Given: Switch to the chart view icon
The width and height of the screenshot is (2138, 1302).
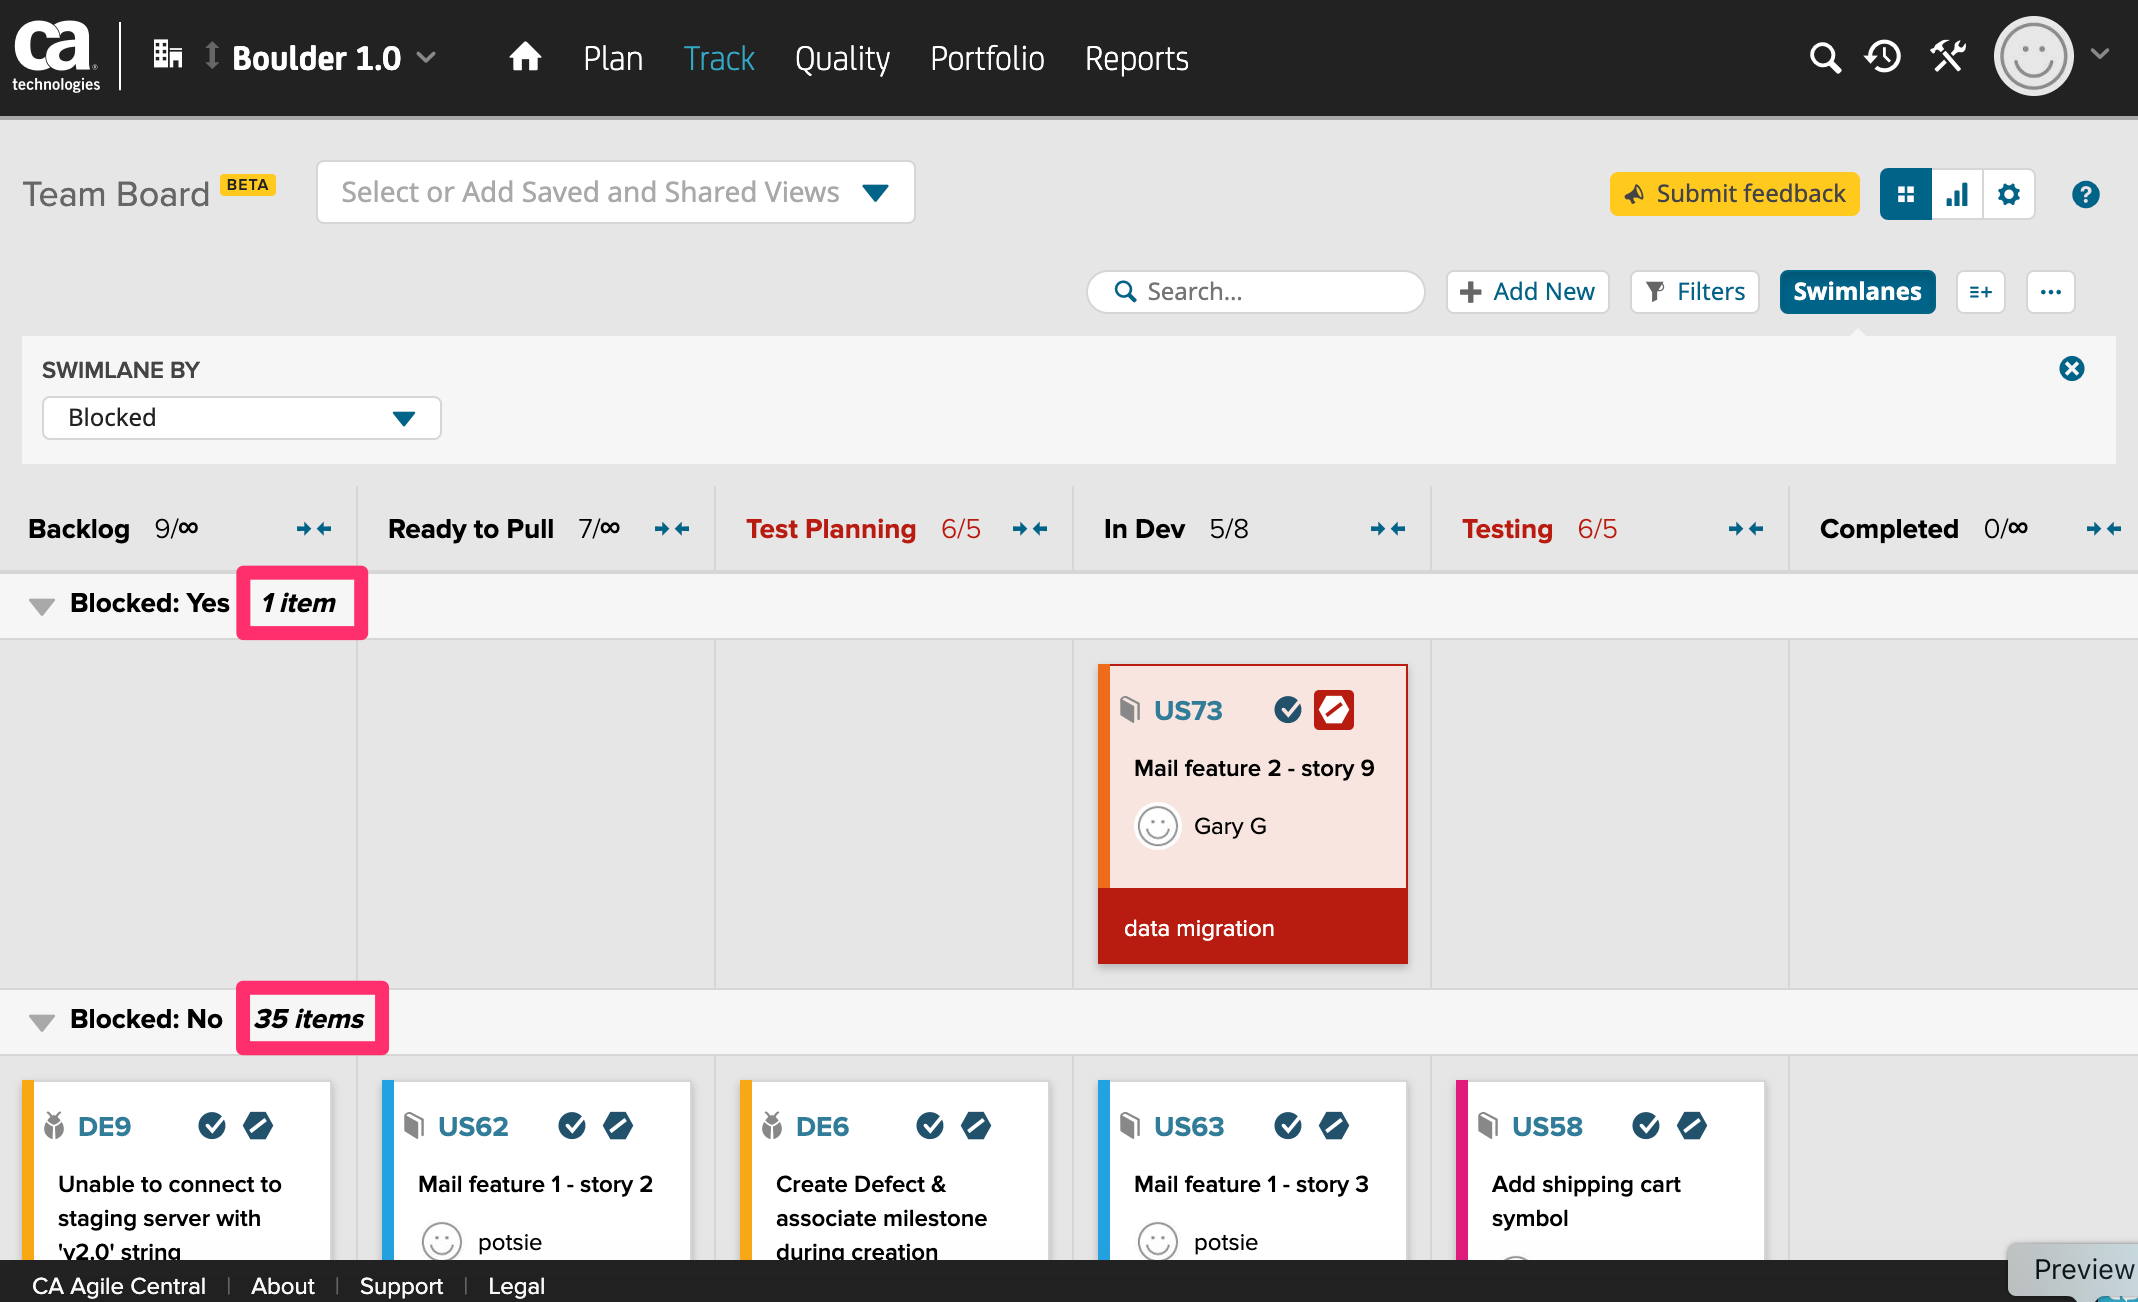Looking at the screenshot, I should (1957, 194).
